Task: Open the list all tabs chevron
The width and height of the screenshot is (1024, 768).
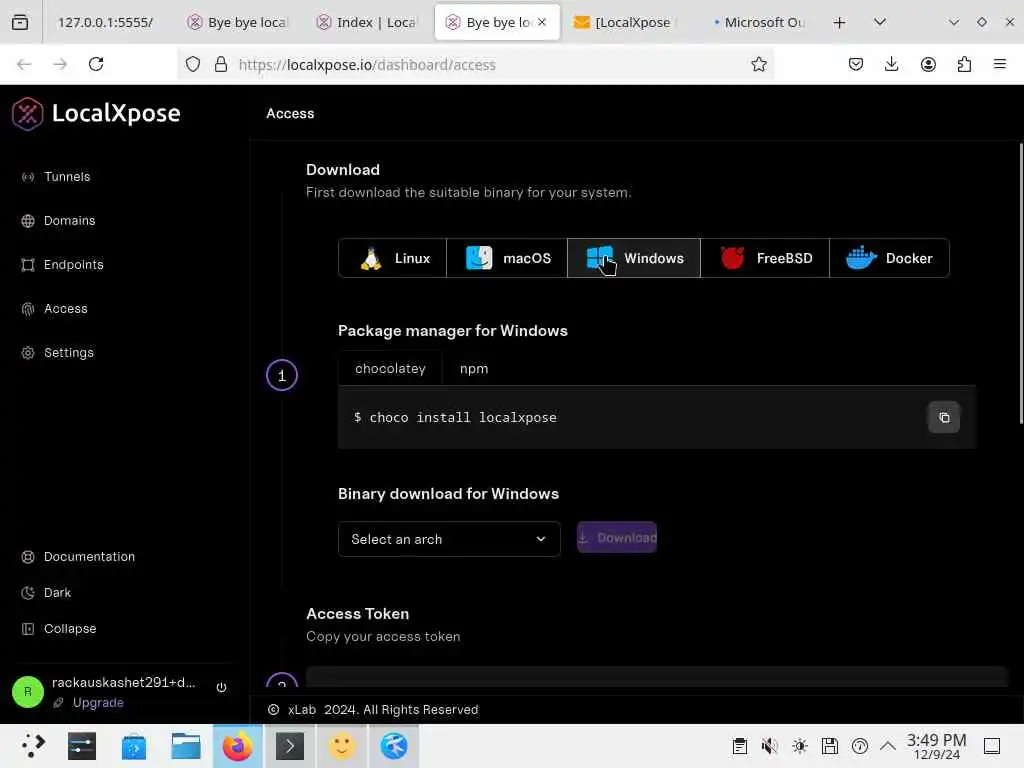Action: point(880,22)
